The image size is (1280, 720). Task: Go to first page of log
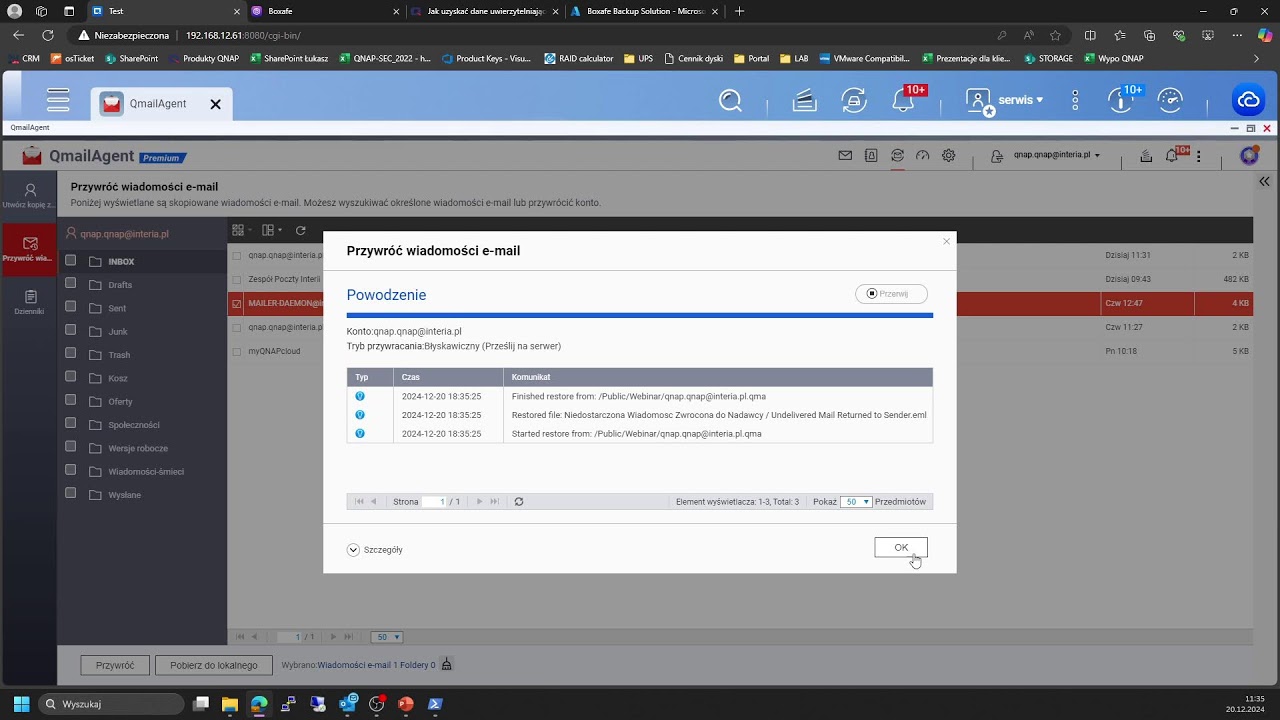(360, 502)
